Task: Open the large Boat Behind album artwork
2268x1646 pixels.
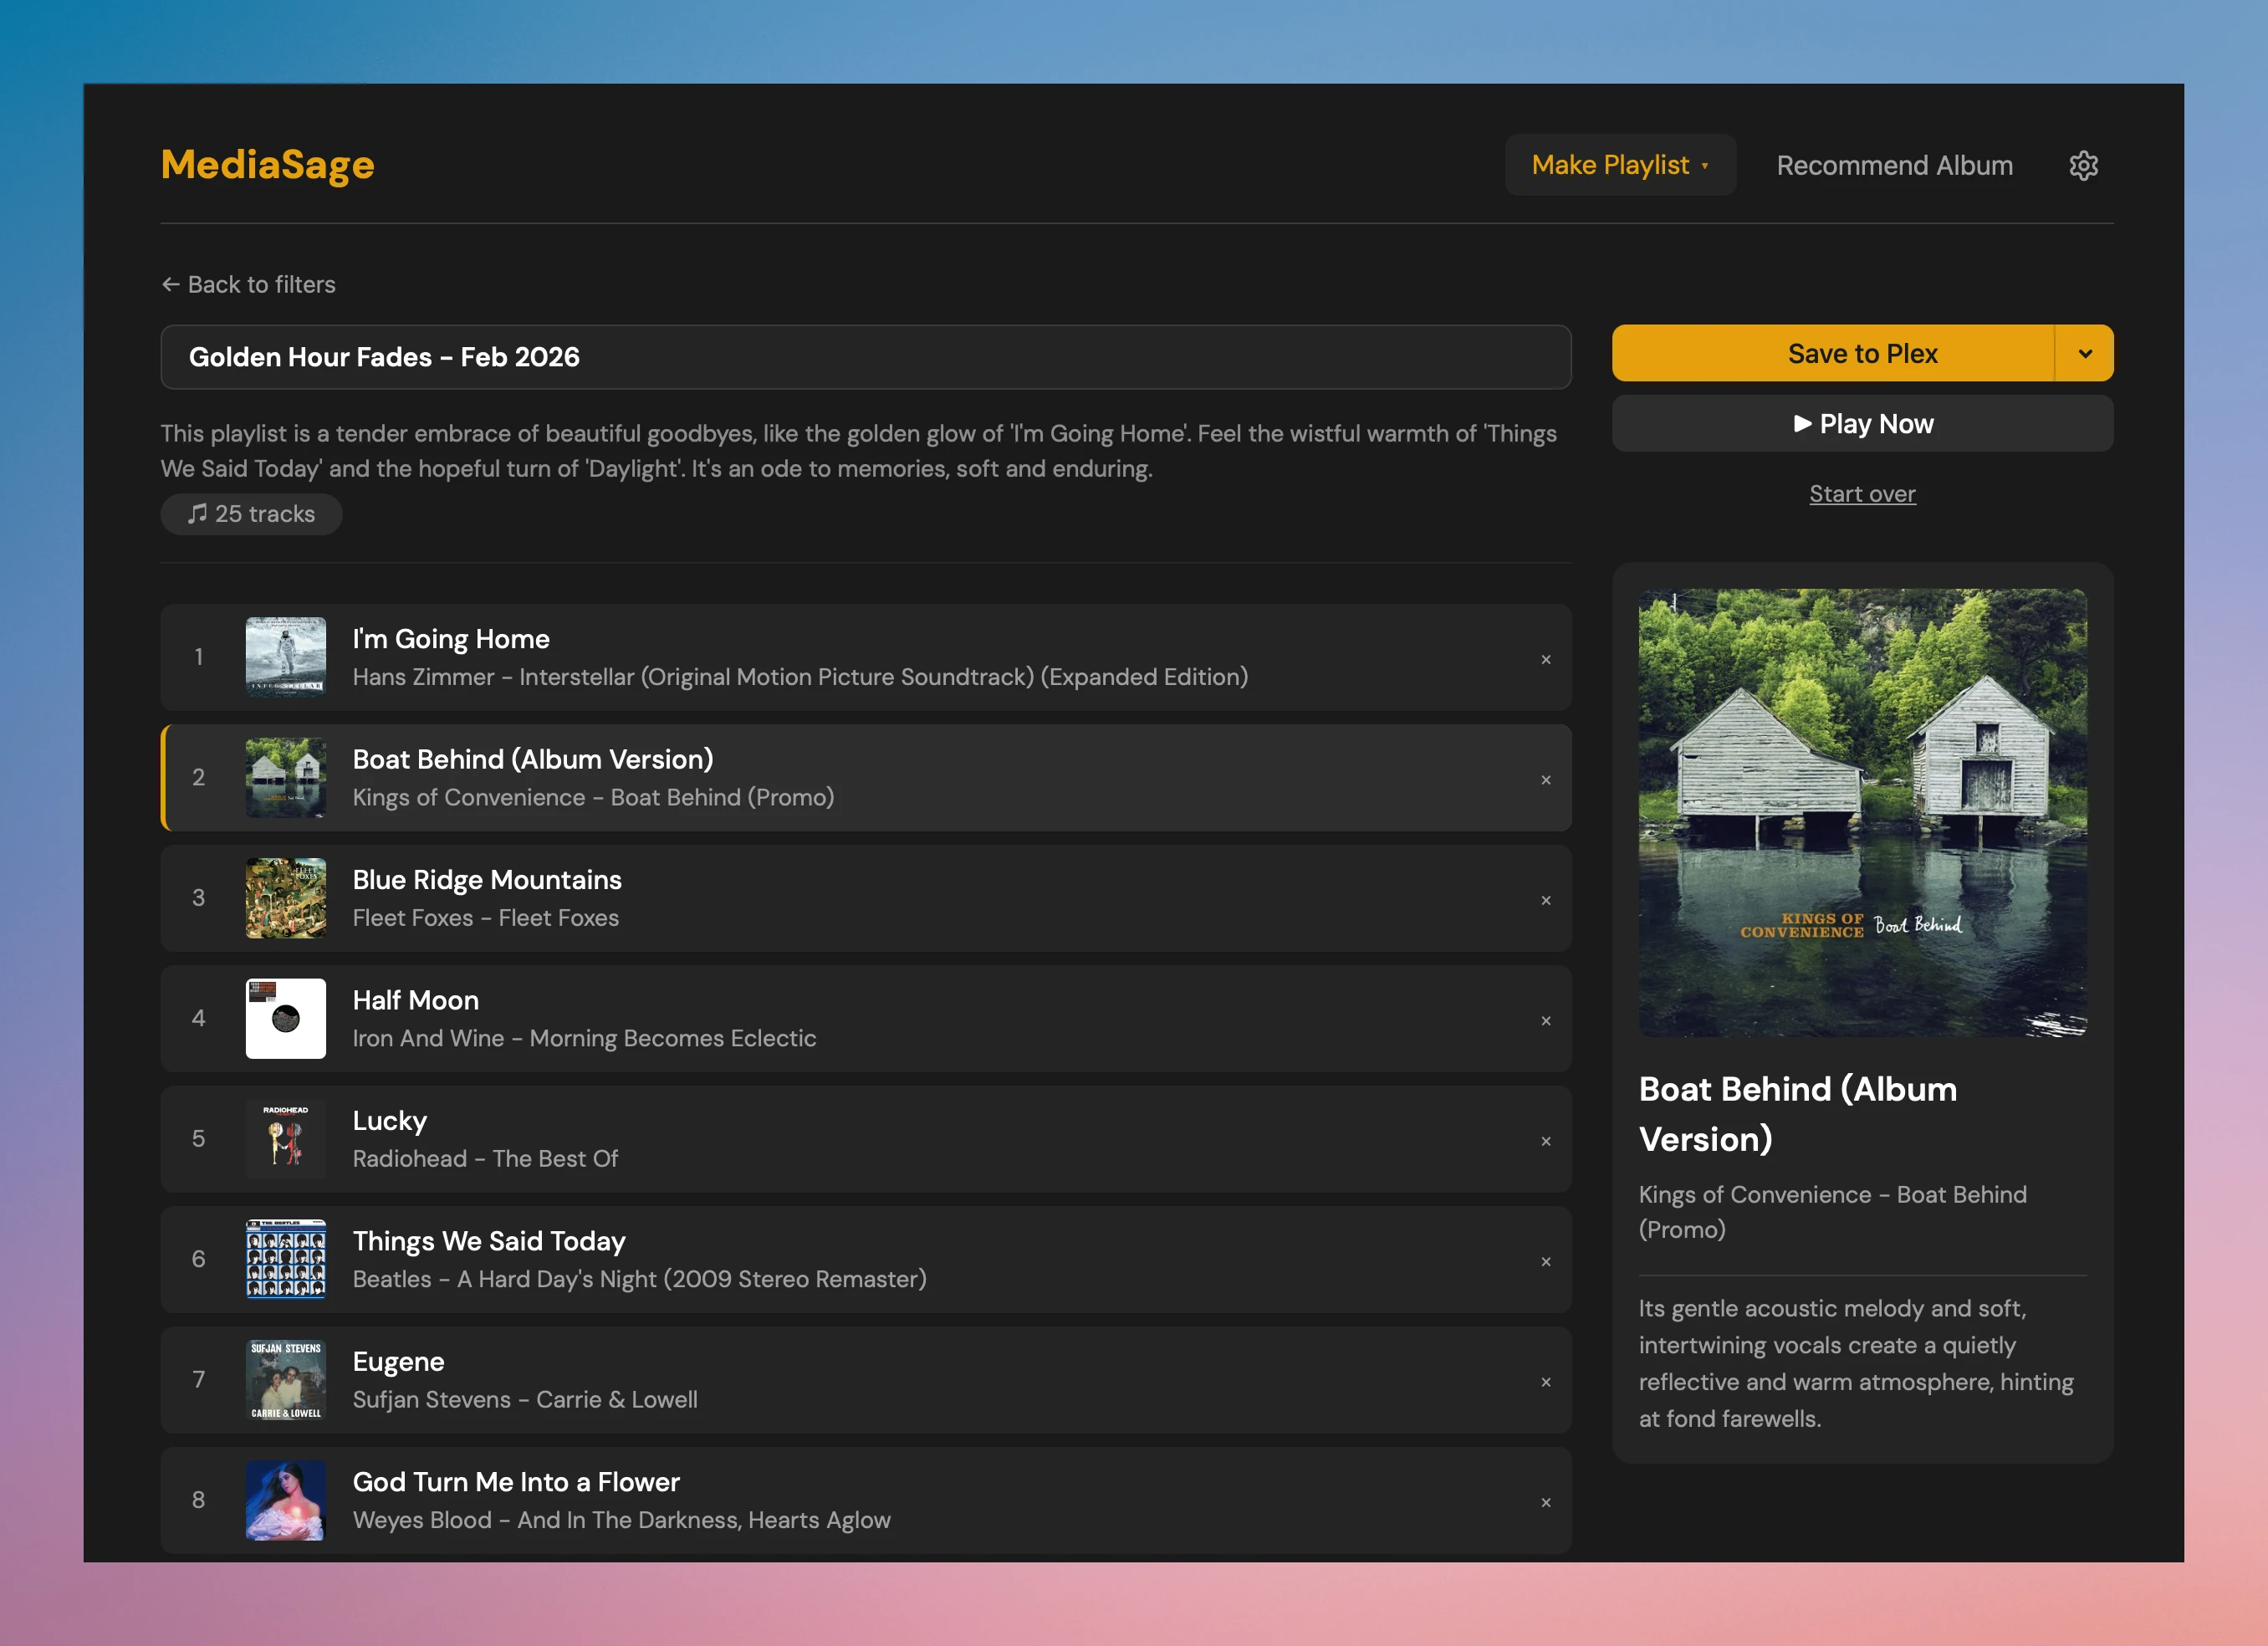Action: (1862, 812)
